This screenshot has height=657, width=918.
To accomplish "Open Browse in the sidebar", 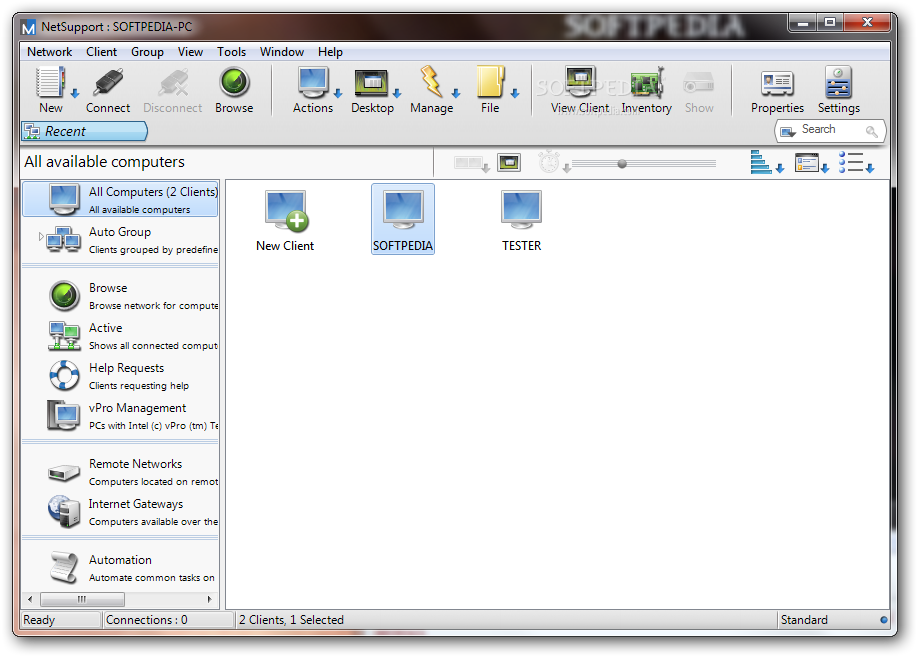I will 121,296.
